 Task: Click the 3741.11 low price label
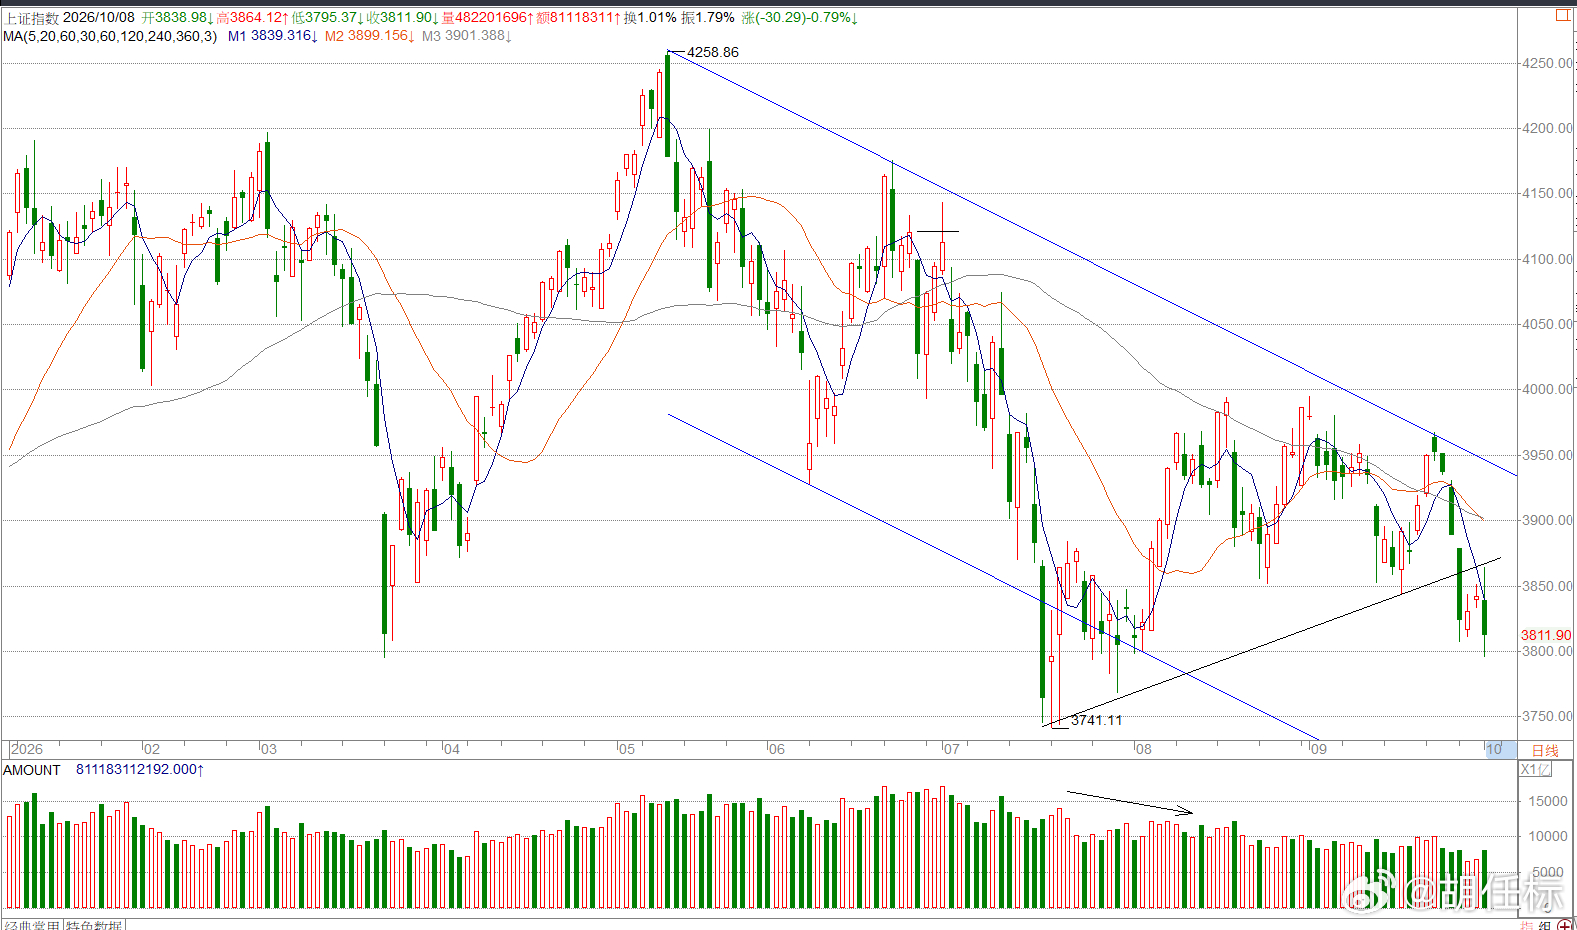(1096, 720)
